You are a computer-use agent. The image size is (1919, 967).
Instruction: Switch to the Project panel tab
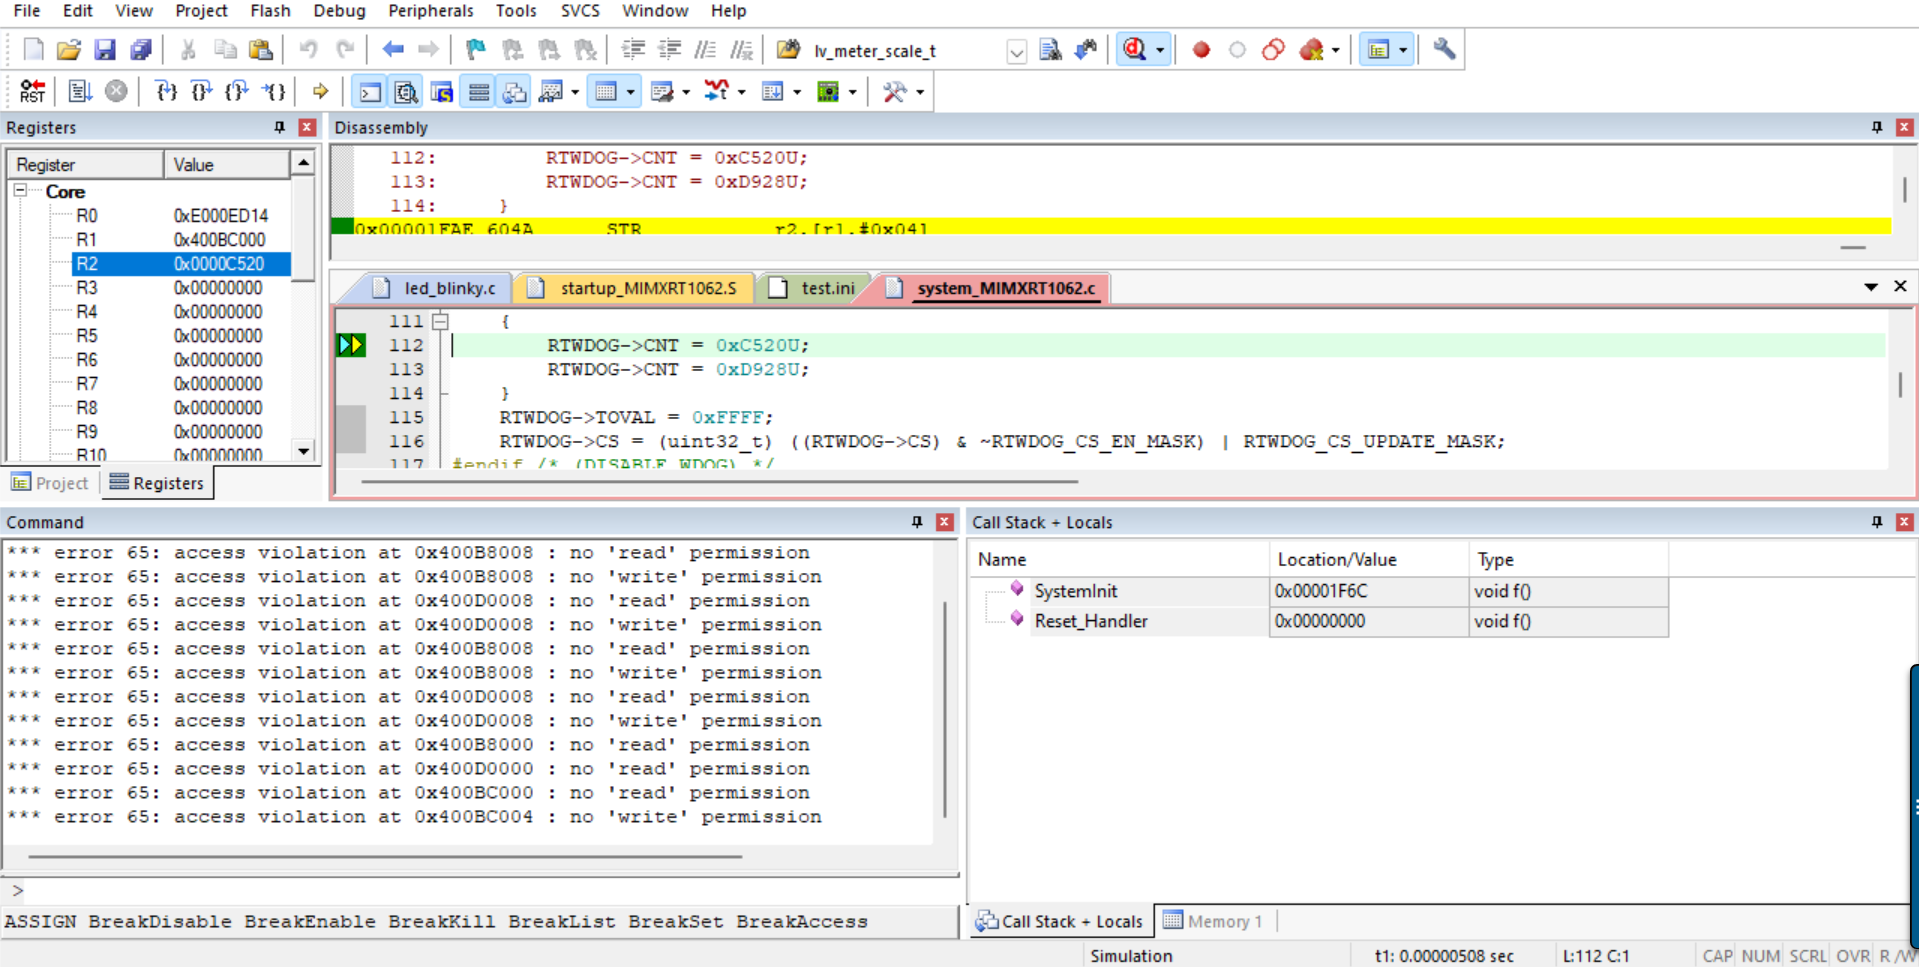(x=50, y=483)
